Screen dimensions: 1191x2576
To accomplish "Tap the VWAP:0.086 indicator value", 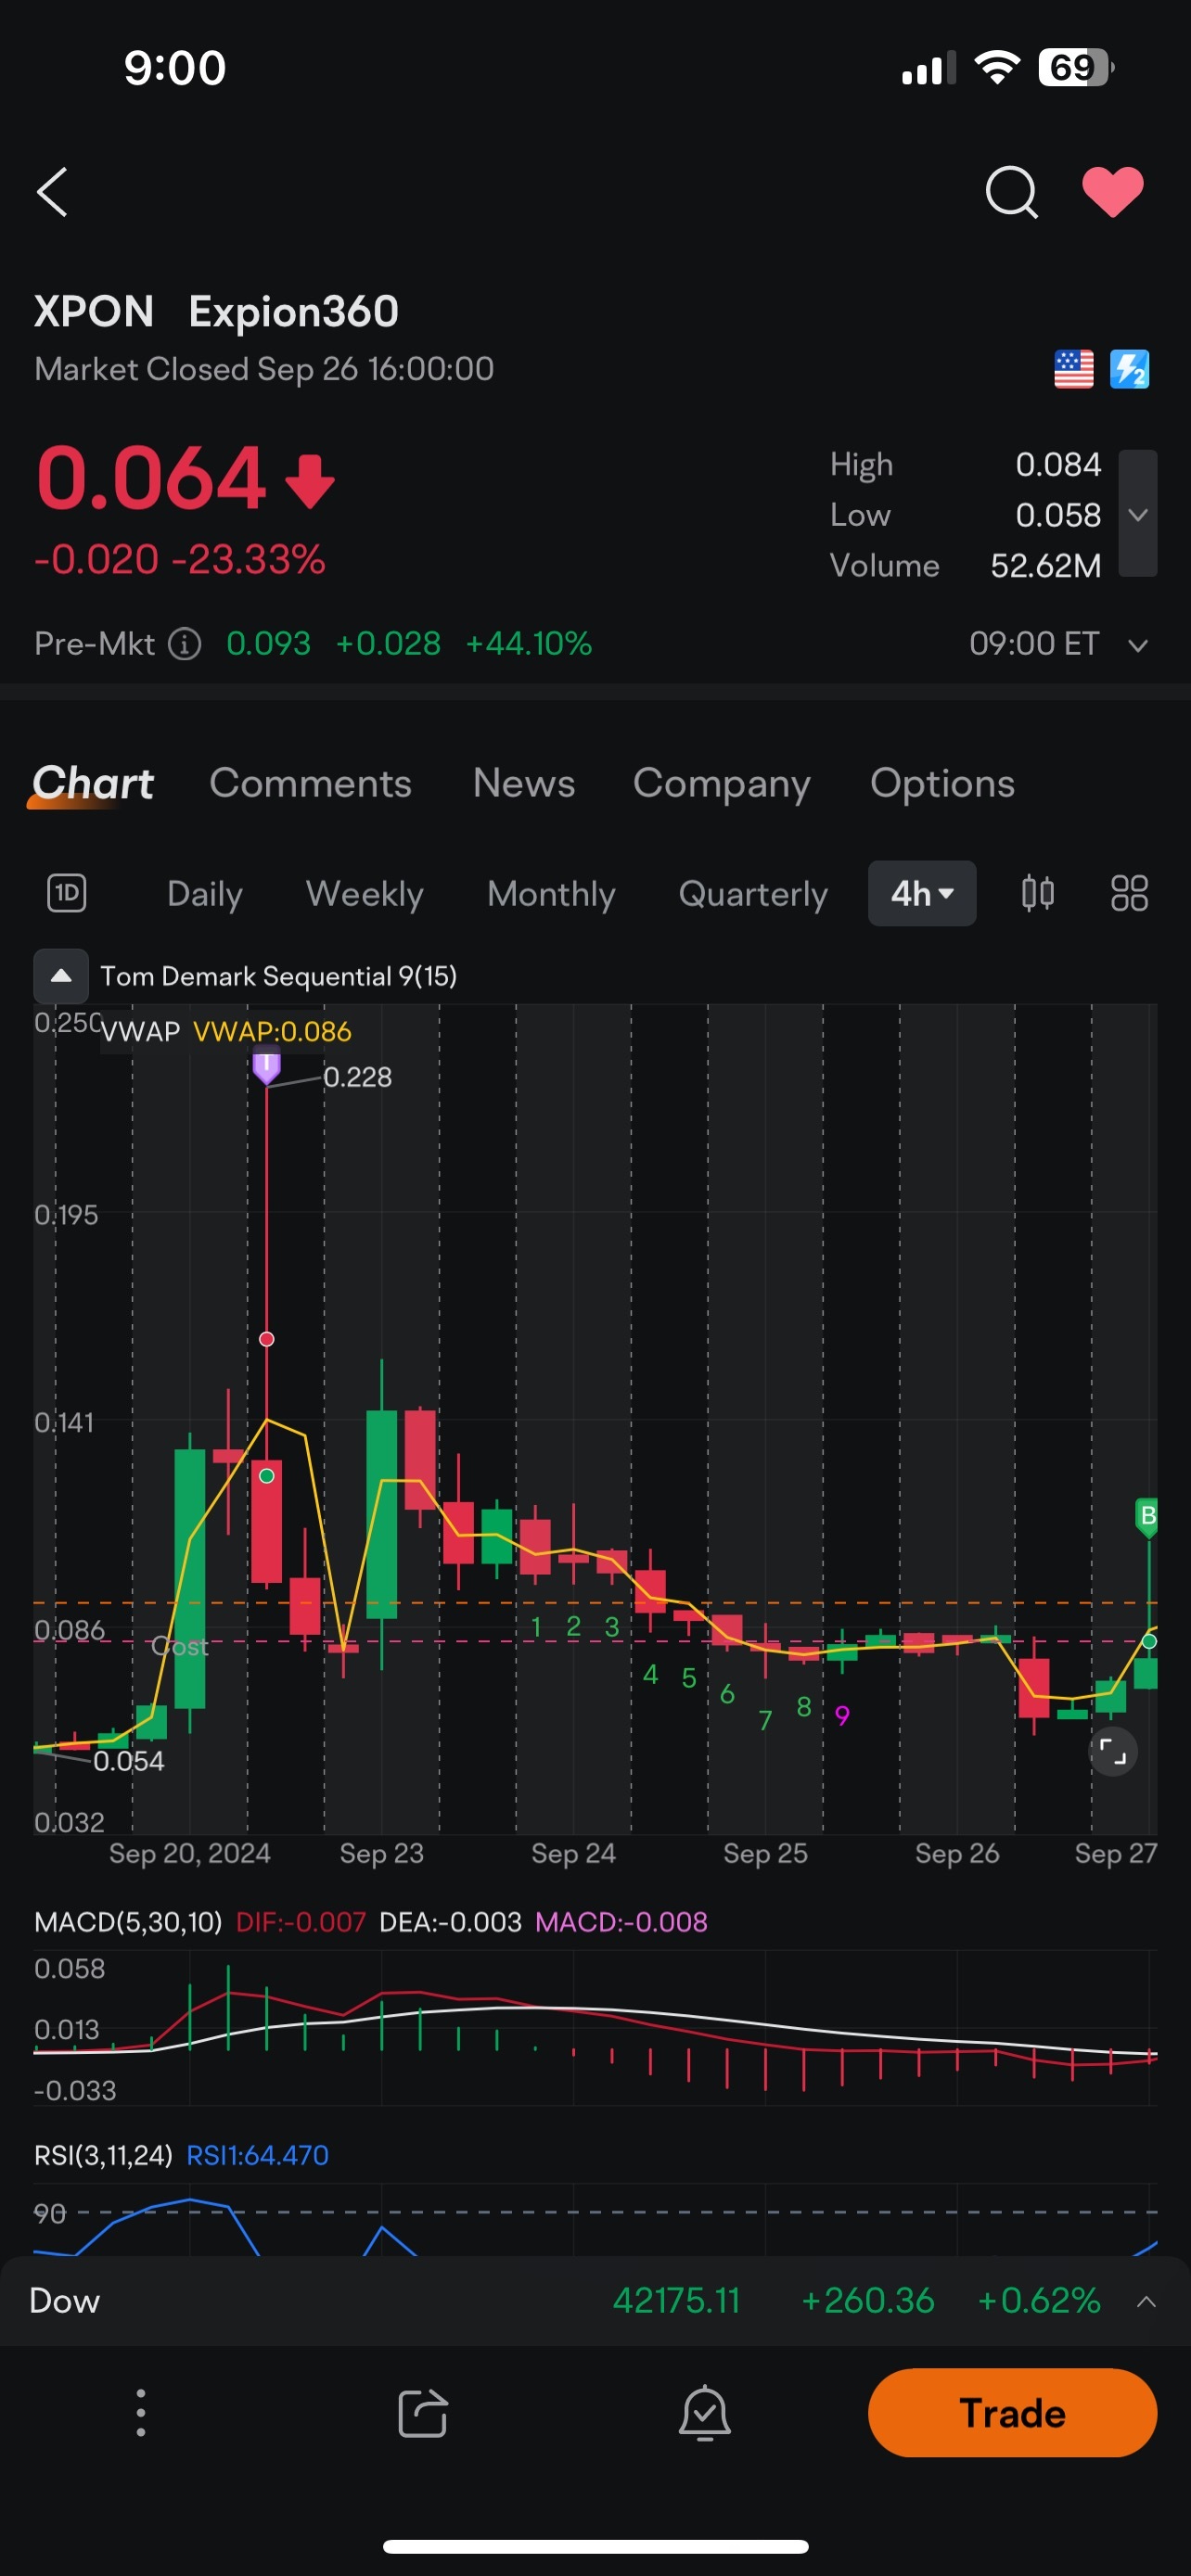I will coord(272,1031).
